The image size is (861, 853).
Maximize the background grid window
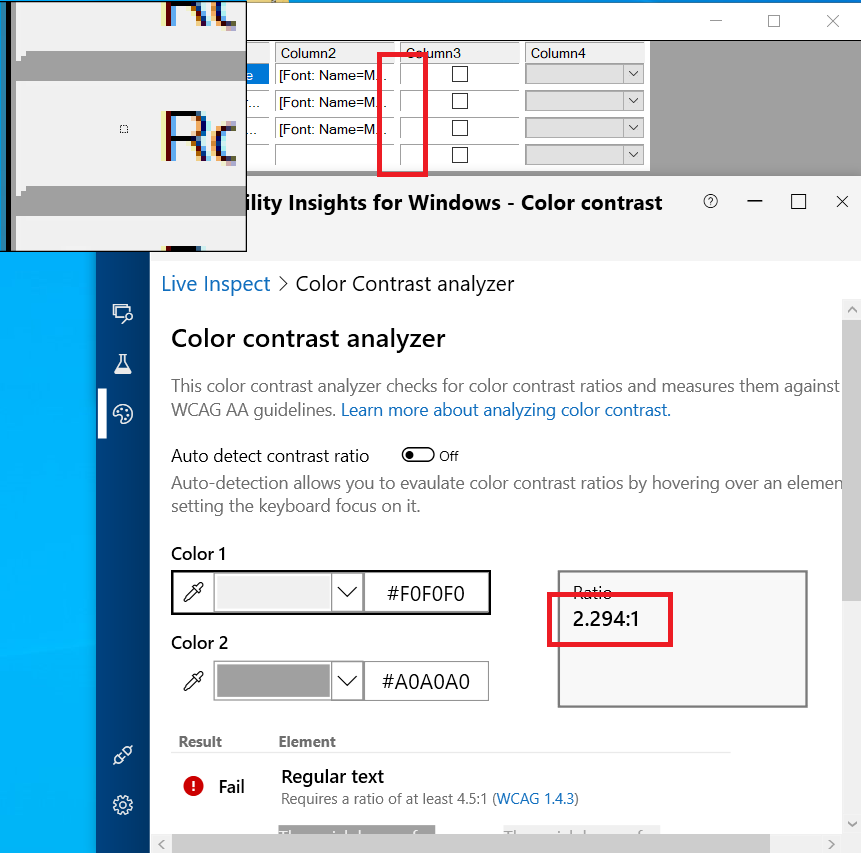(774, 21)
